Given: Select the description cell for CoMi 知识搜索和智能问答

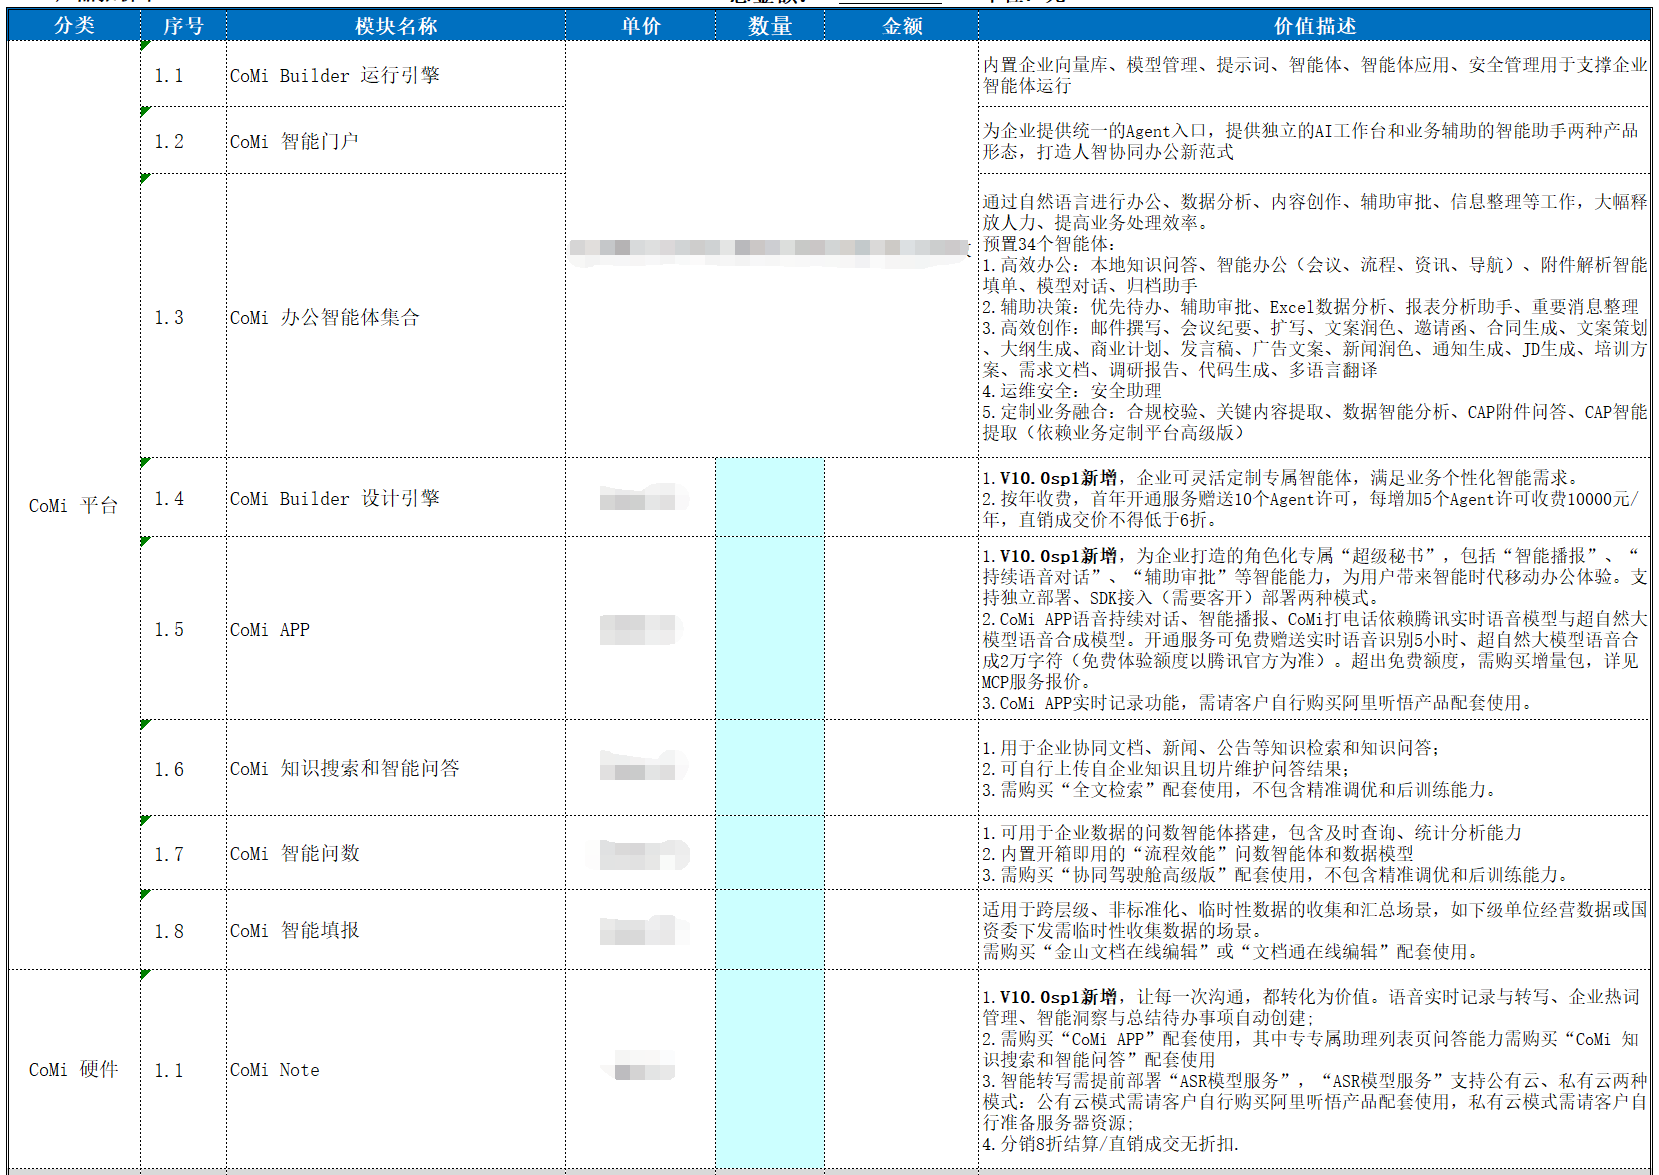Looking at the screenshot, I should (1314, 769).
